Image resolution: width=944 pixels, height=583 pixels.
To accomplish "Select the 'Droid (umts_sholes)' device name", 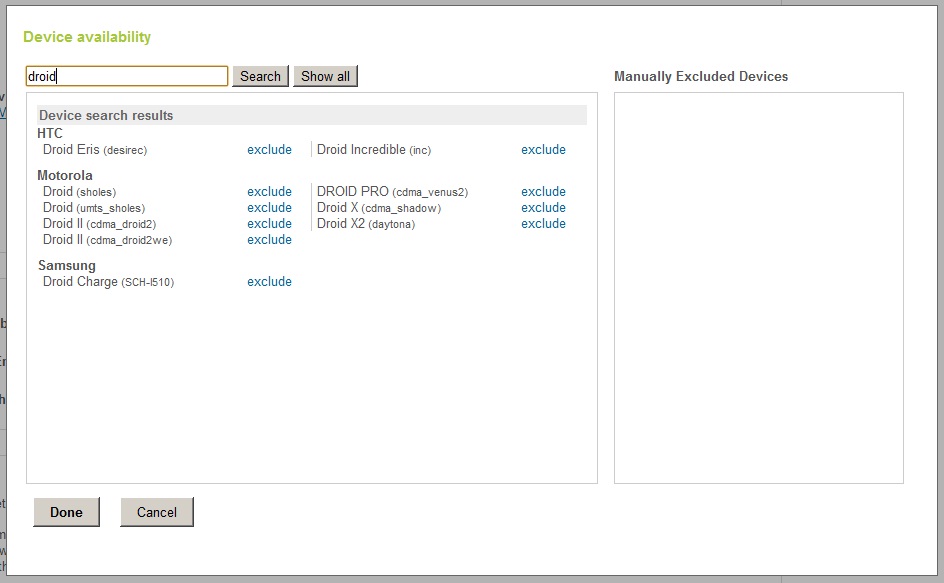I will pos(94,208).
